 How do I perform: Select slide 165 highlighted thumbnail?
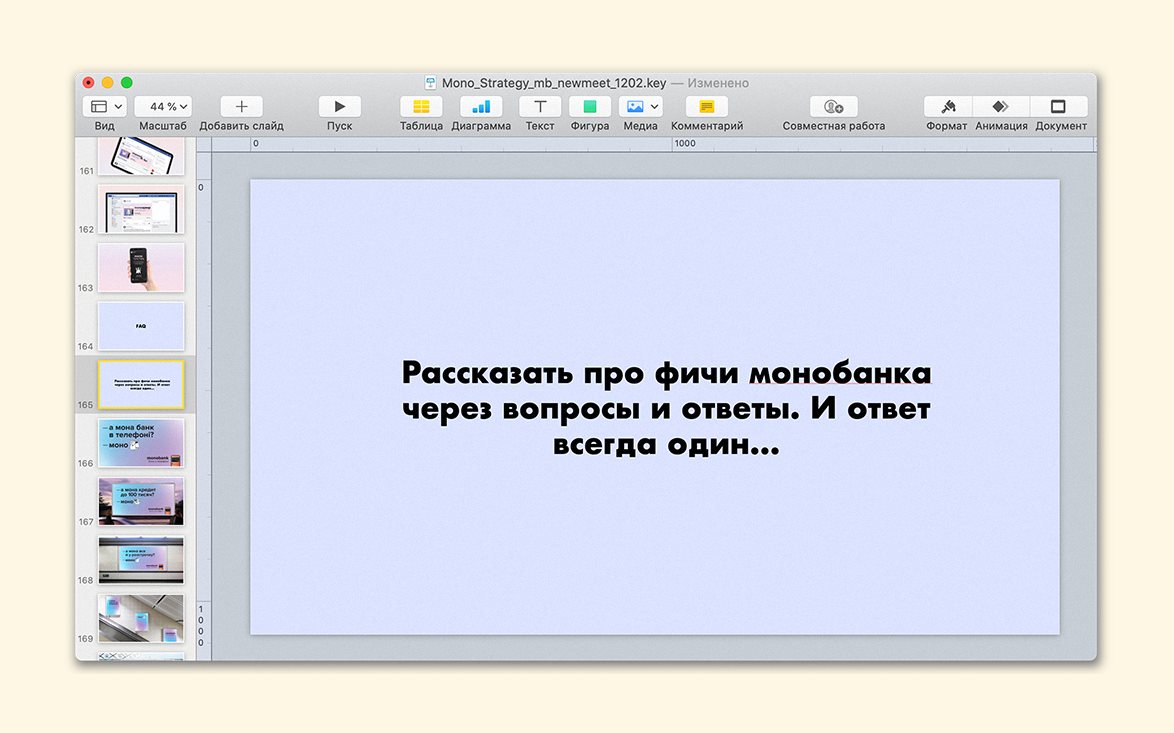pos(141,384)
